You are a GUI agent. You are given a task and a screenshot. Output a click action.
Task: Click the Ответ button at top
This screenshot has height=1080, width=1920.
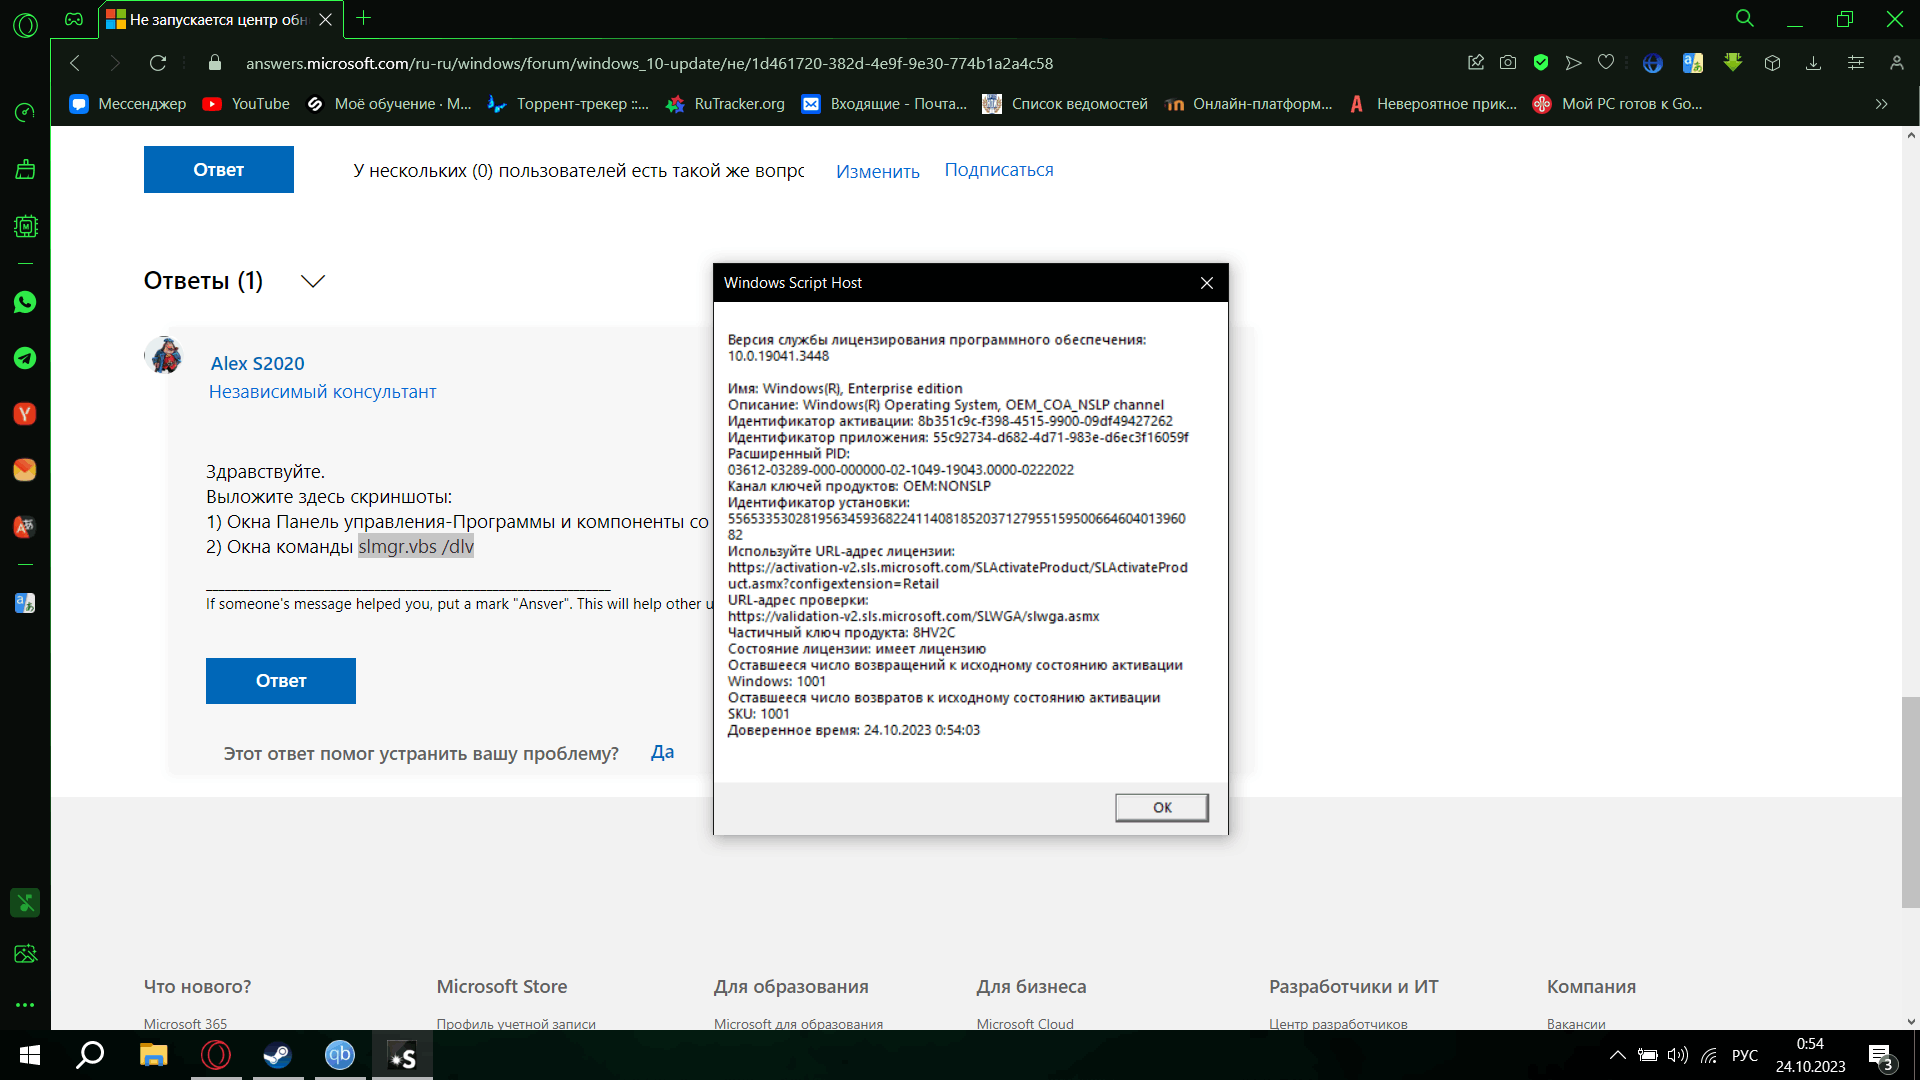(219, 170)
